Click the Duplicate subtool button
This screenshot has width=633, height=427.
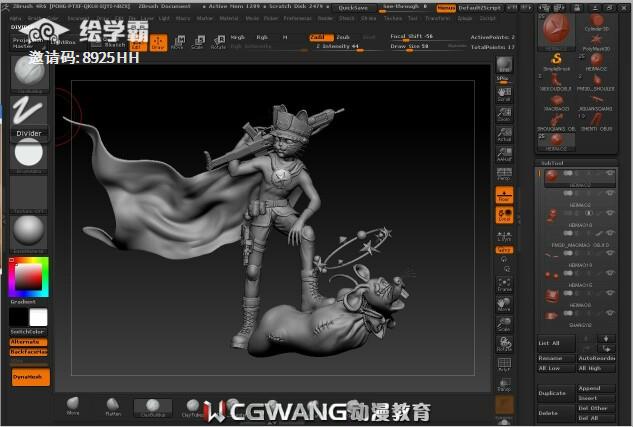(555, 393)
